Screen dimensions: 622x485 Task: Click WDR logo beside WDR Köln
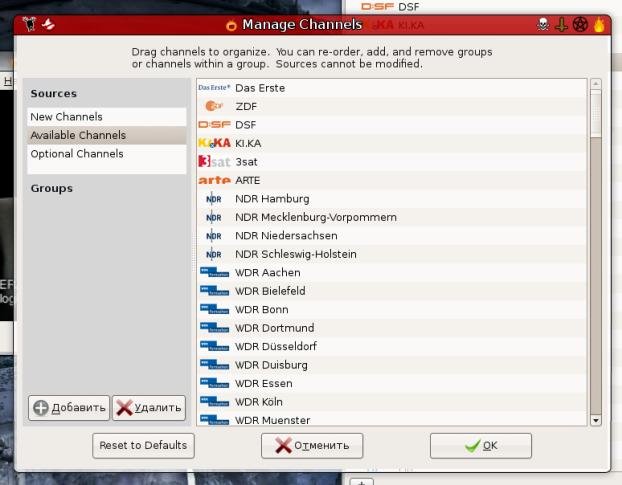(214, 401)
